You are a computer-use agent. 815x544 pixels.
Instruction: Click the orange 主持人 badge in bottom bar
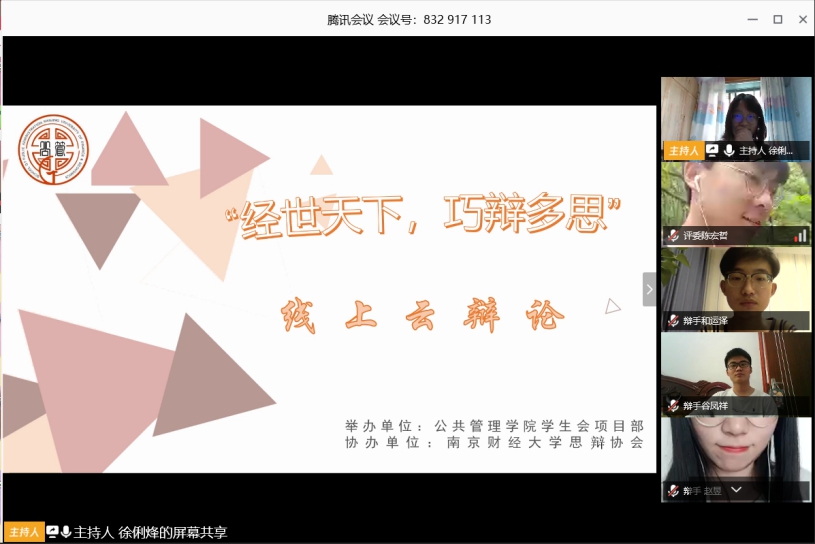click(x=23, y=532)
